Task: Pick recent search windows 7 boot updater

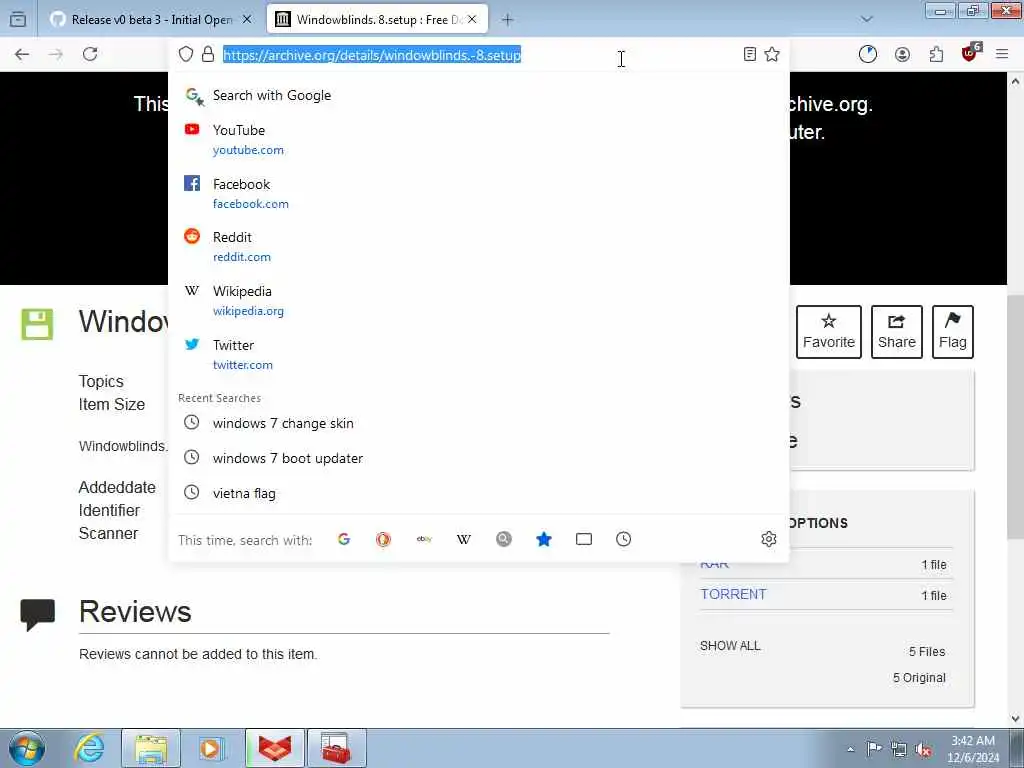Action: click(479, 458)
